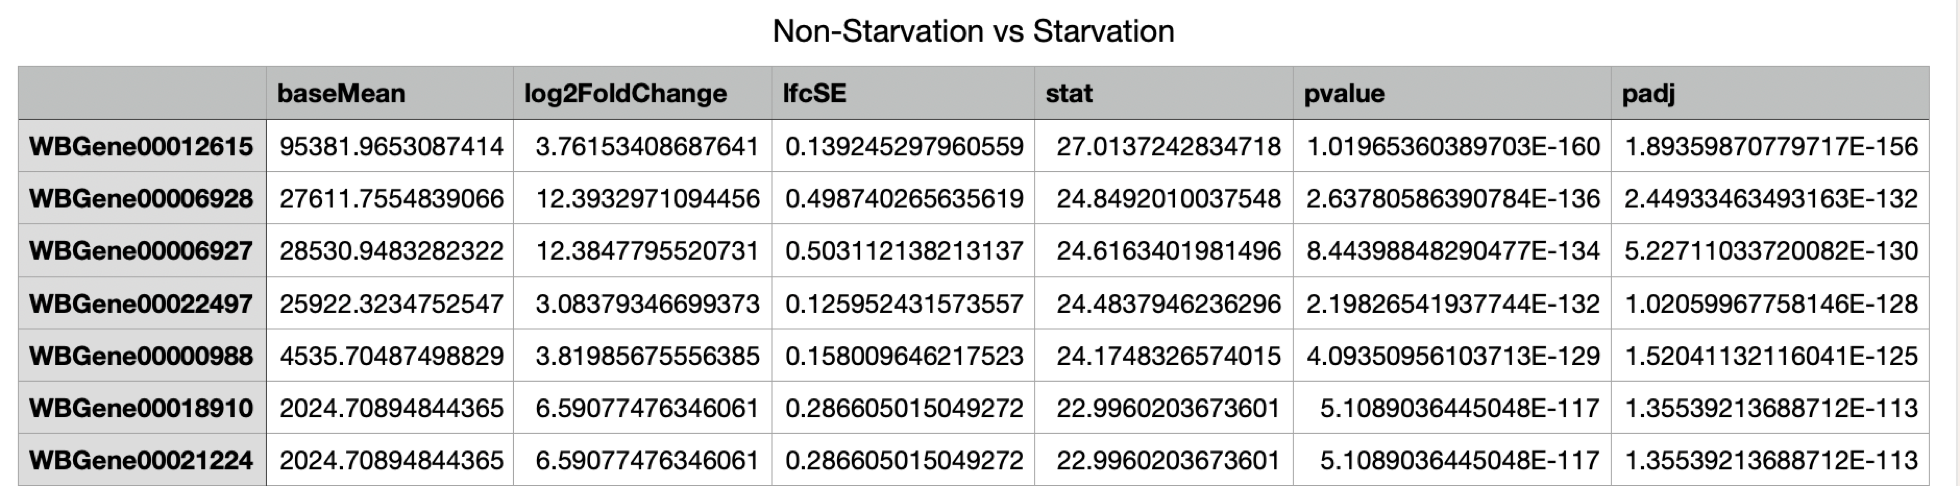Select the lfcSE column header

pyautogui.click(x=814, y=94)
